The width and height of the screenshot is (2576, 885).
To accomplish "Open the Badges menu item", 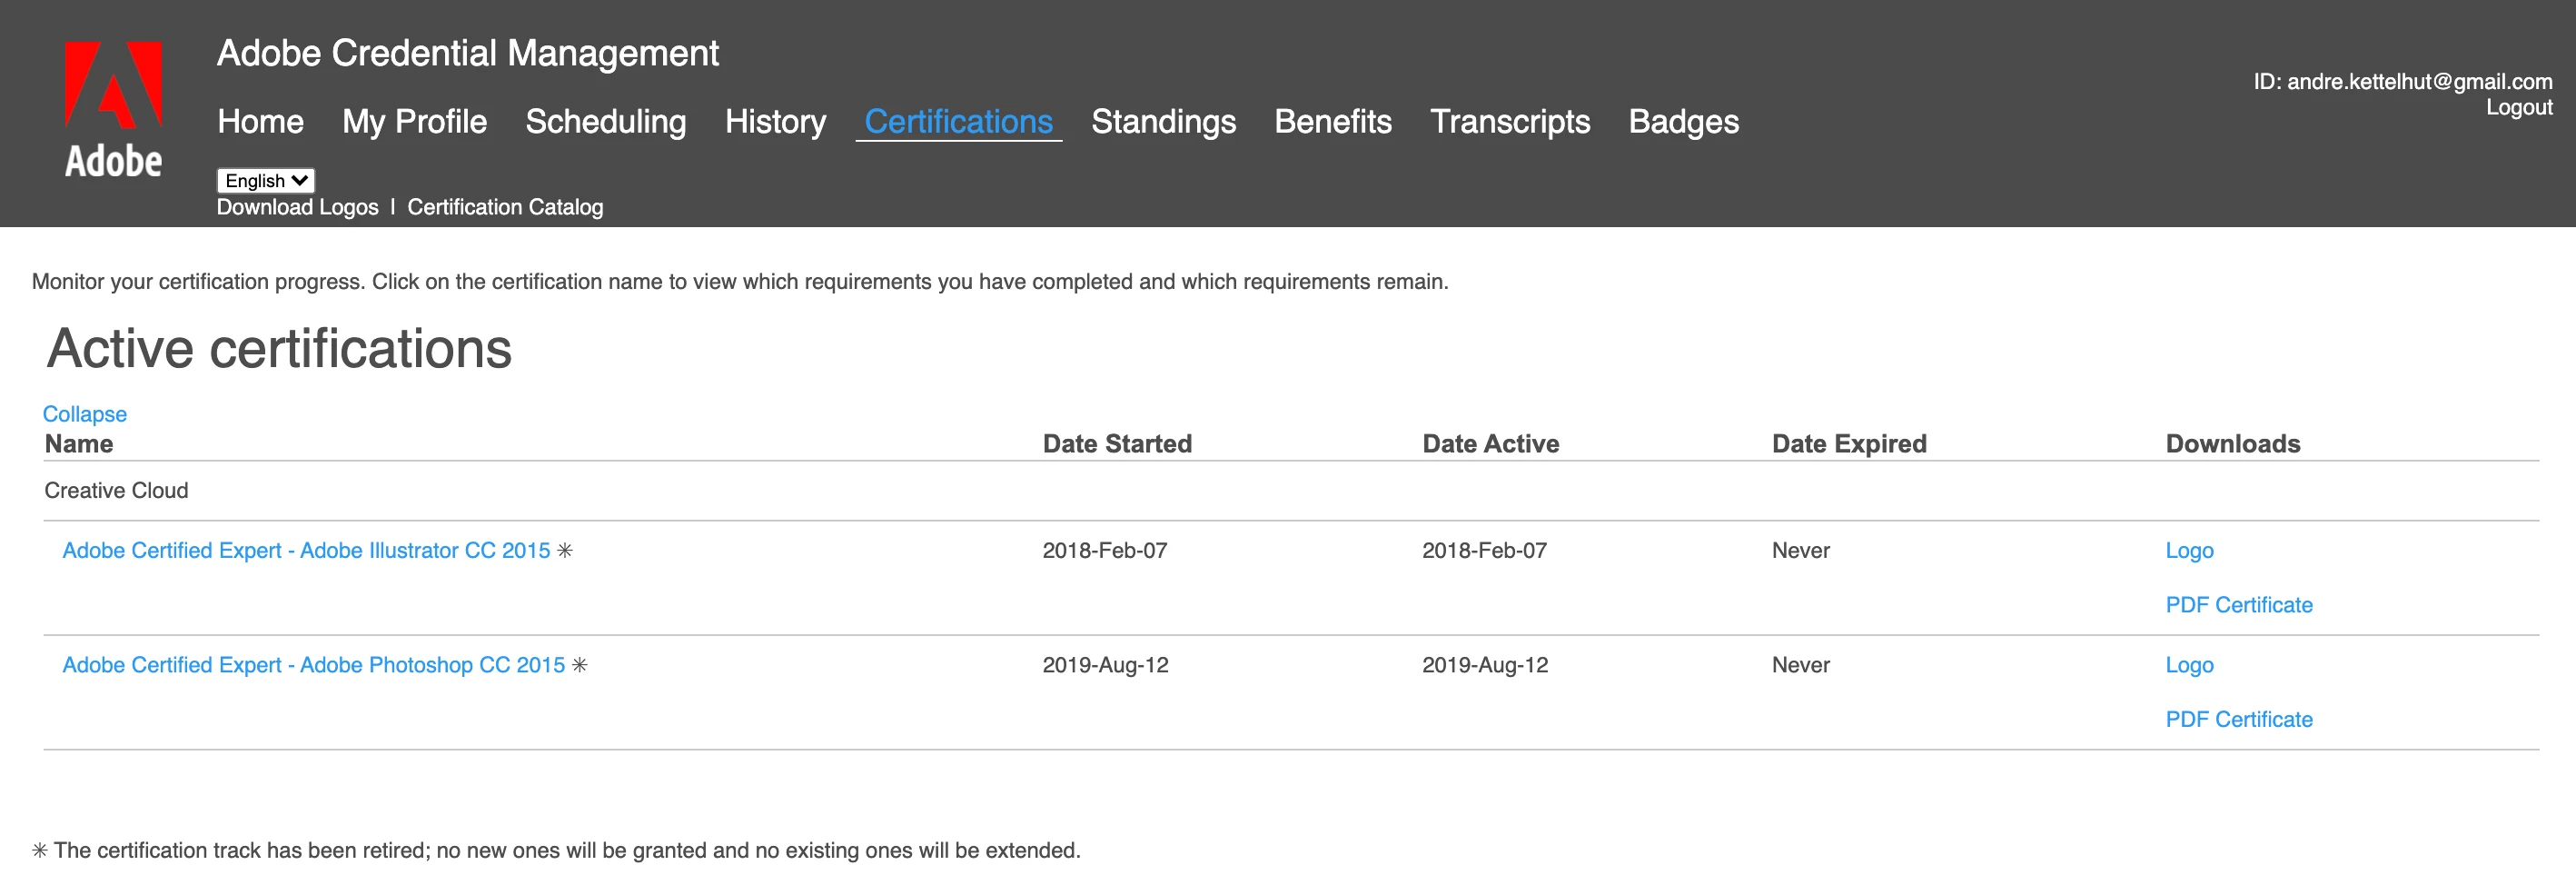I will [1683, 122].
